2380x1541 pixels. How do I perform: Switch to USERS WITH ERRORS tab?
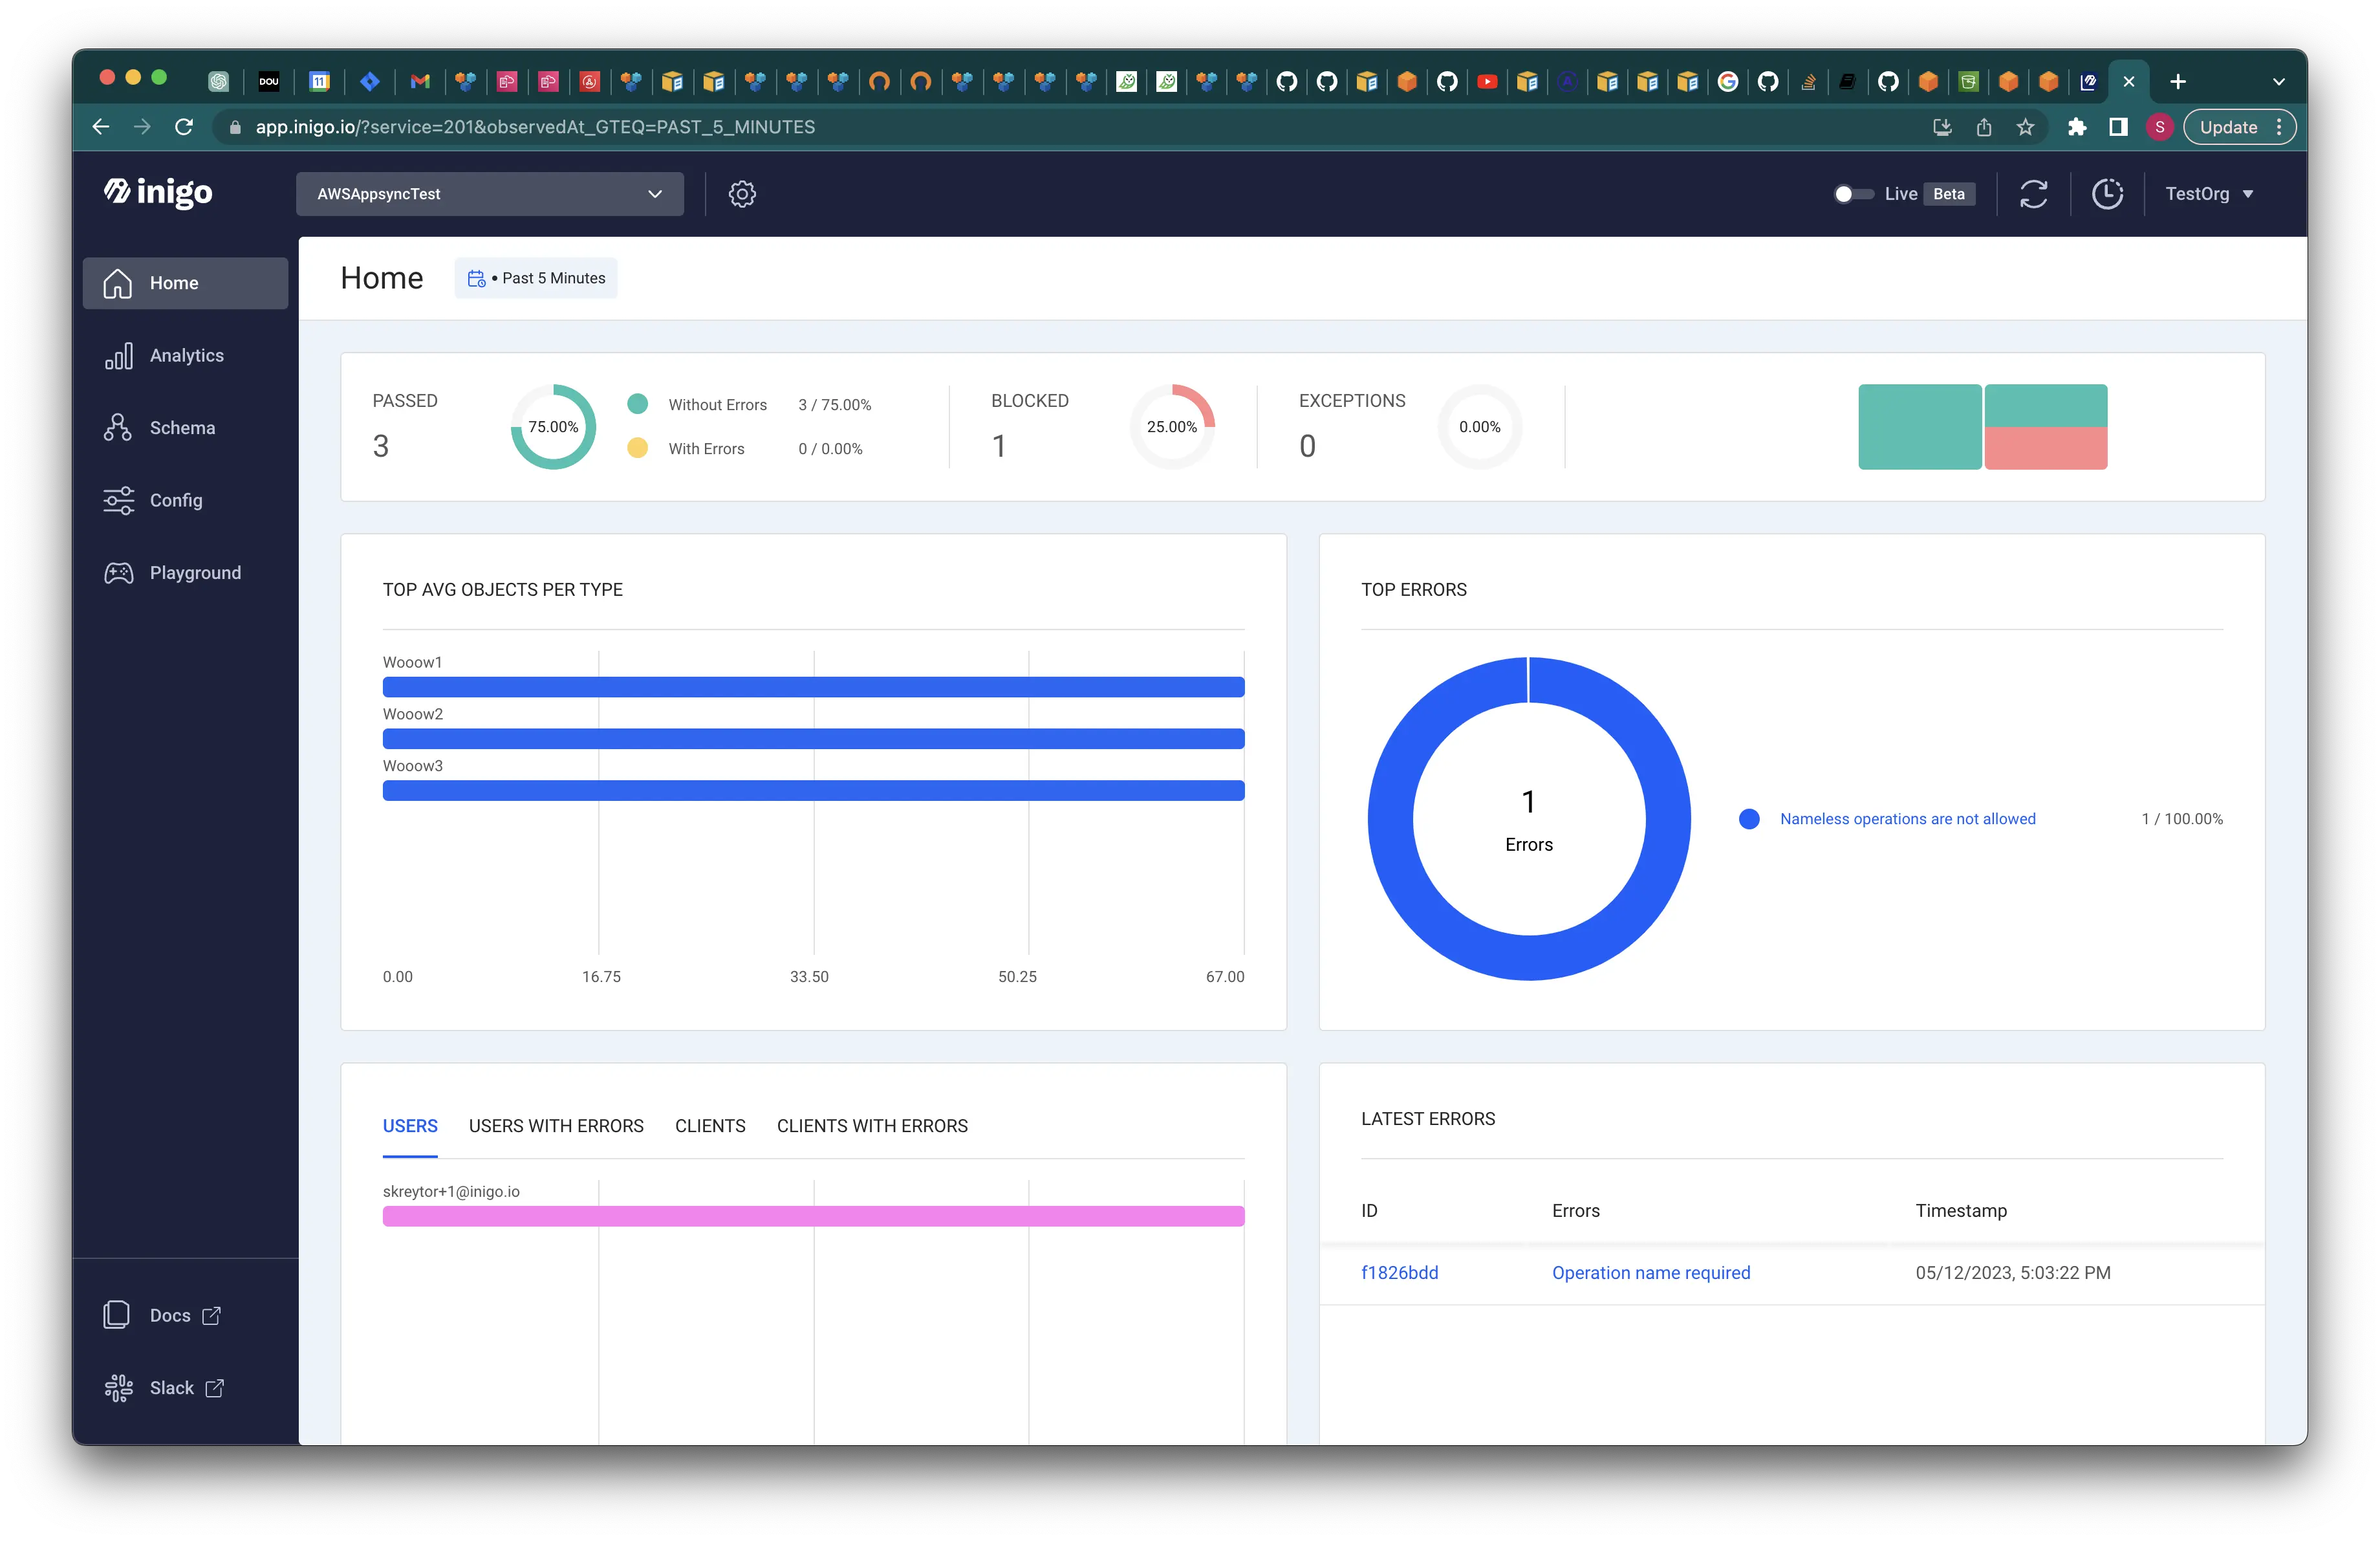[x=556, y=1126]
